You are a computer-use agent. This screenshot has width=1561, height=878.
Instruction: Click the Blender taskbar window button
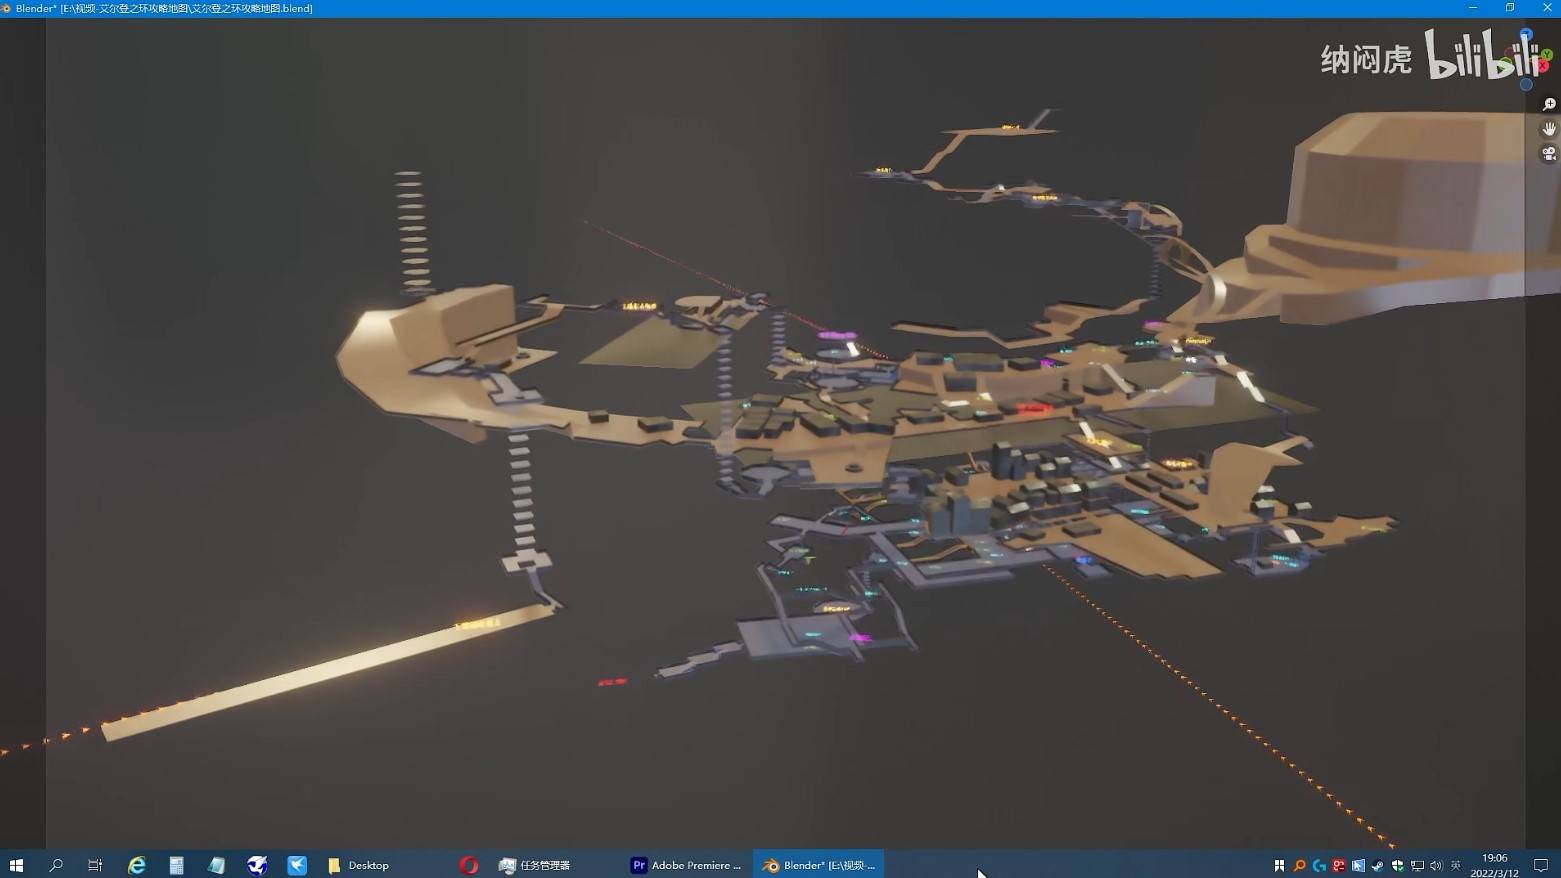(x=818, y=865)
